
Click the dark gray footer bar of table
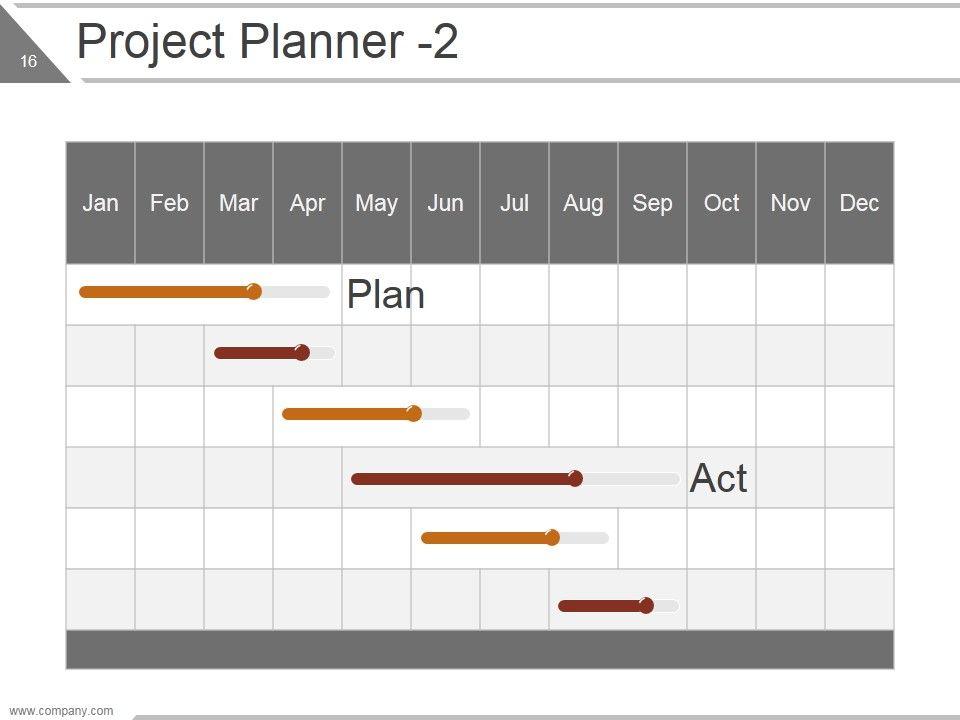pos(479,649)
